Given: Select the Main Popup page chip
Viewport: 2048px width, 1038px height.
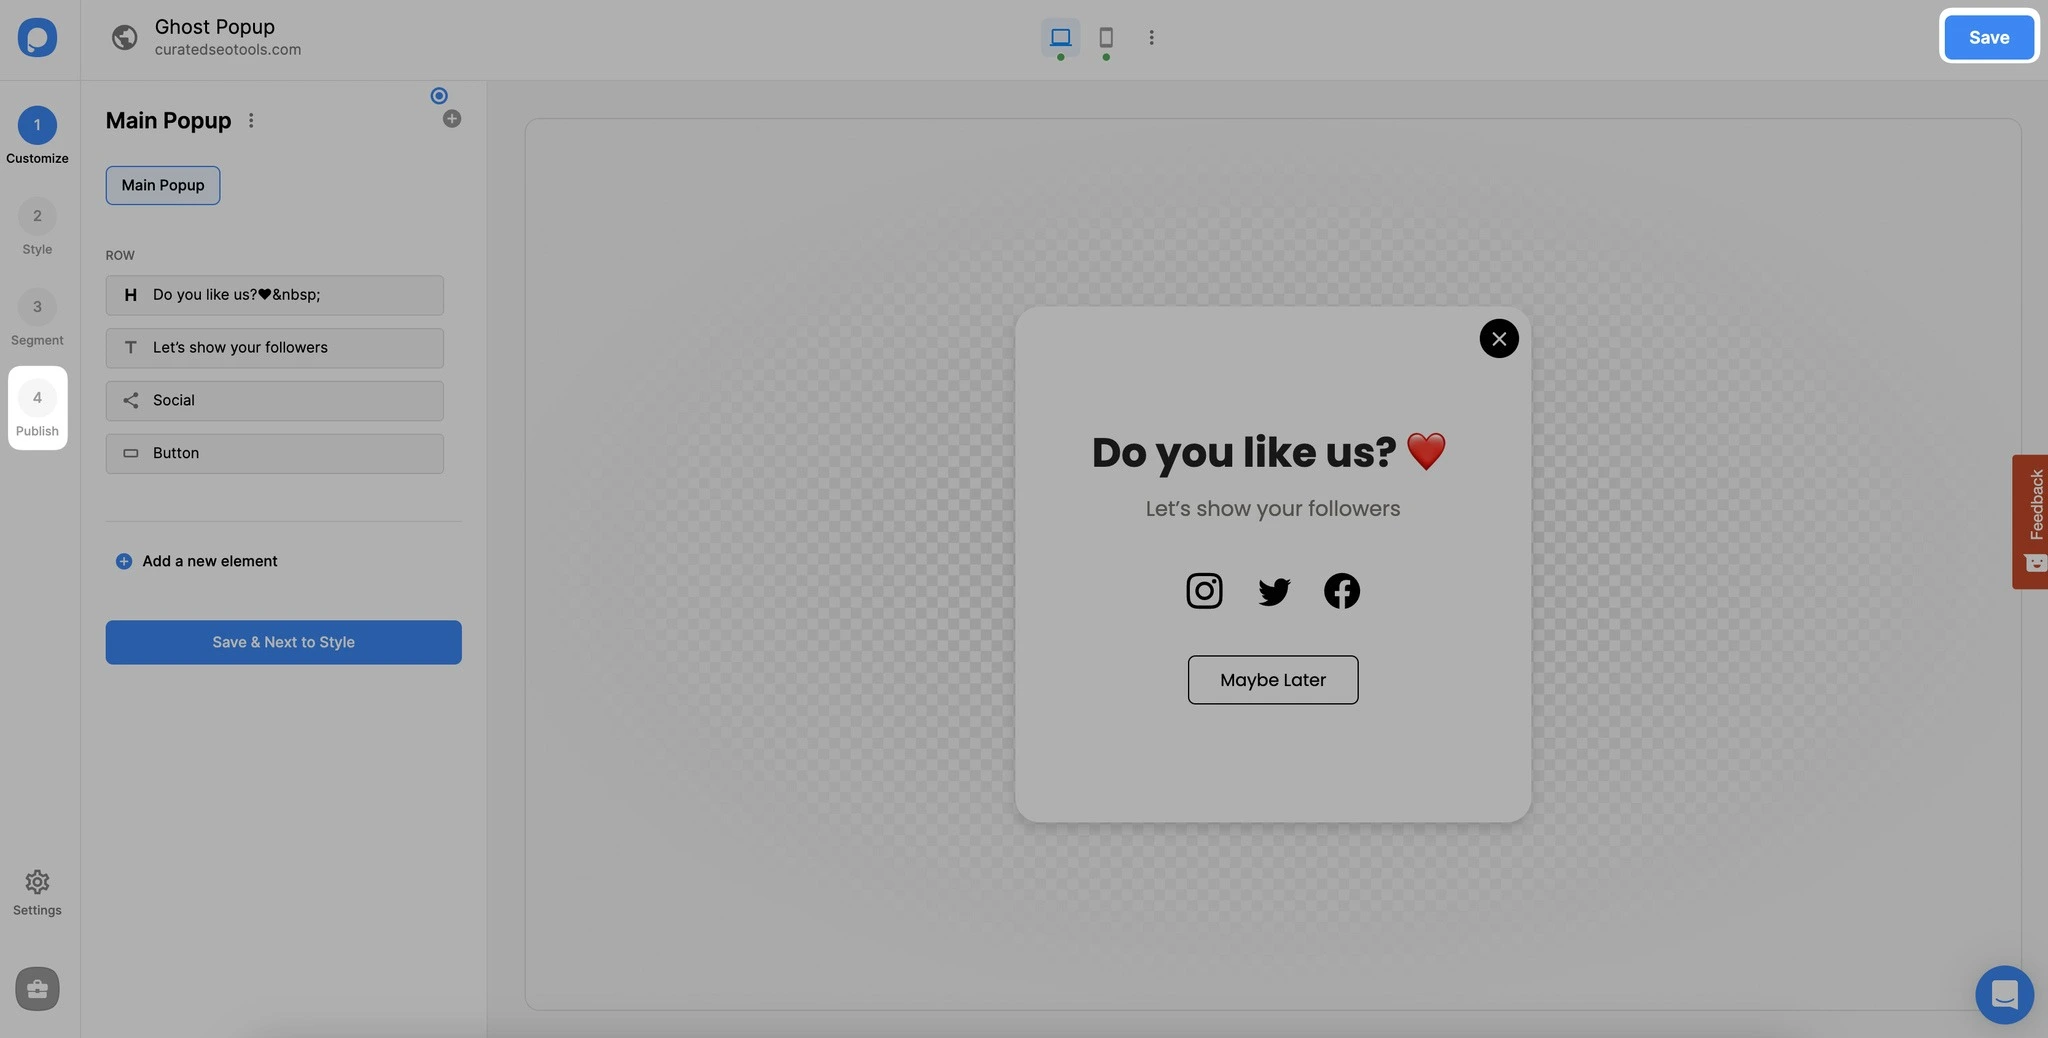Looking at the screenshot, I should [x=163, y=185].
